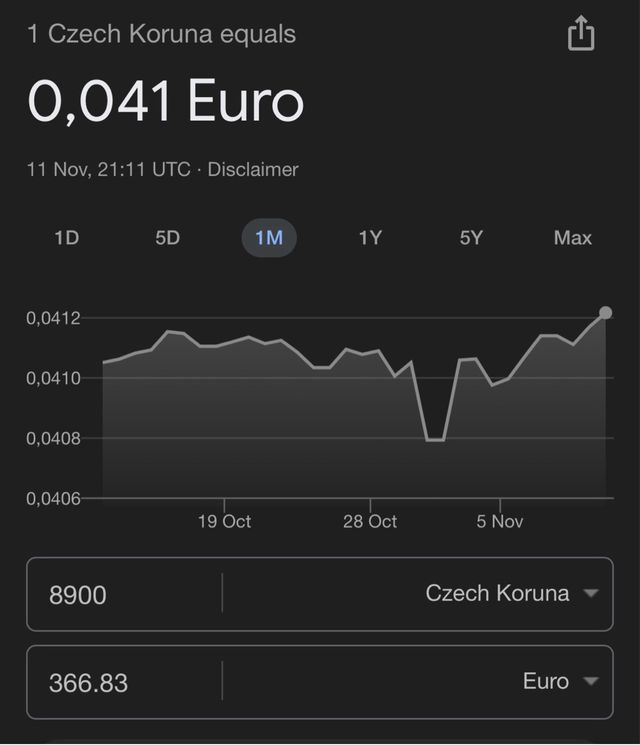Select the 5D time range
640x745 pixels.
167,238
